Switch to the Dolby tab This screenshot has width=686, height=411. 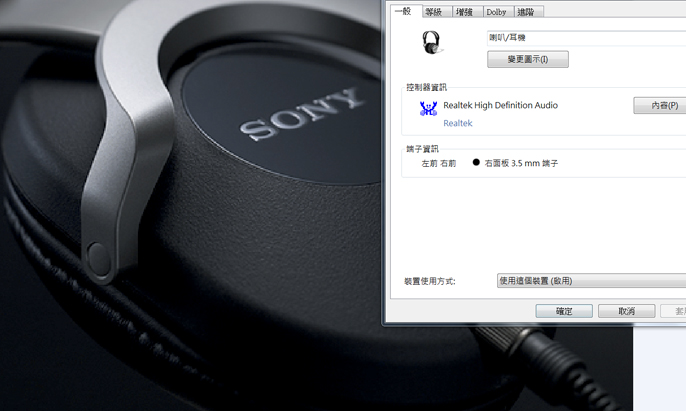[x=498, y=12]
